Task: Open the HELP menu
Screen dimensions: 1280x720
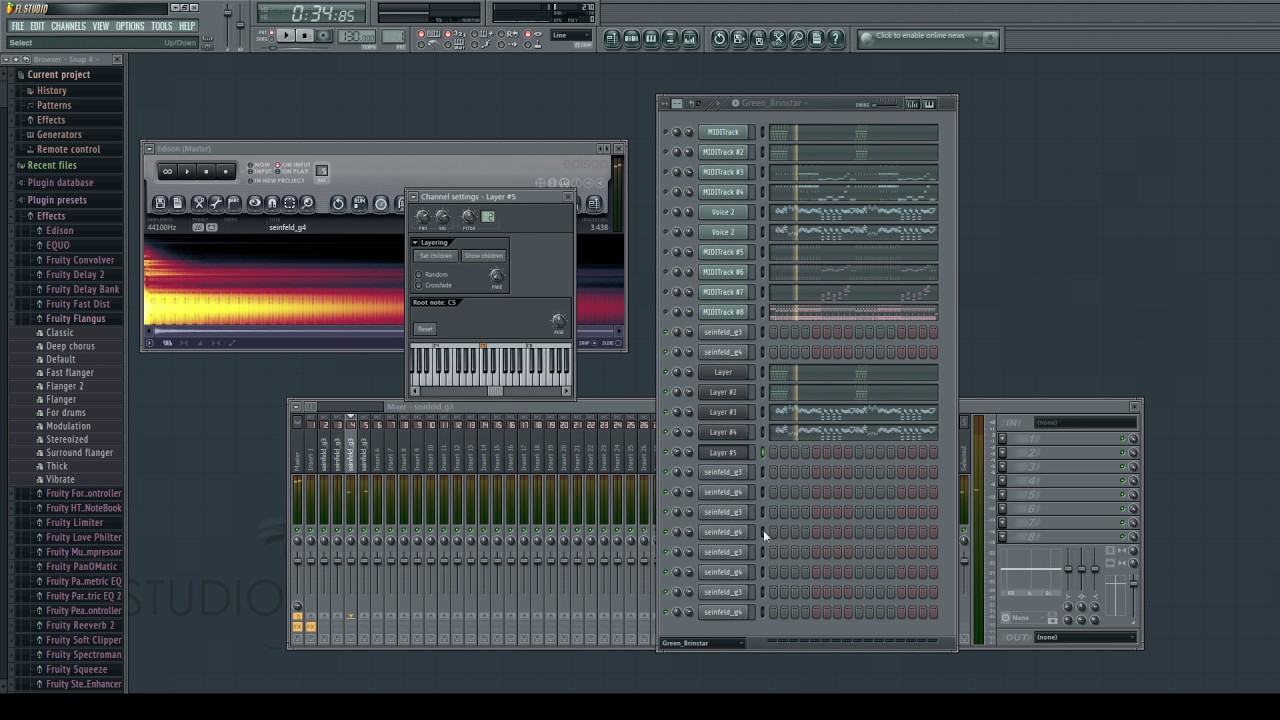Action: click(187, 26)
